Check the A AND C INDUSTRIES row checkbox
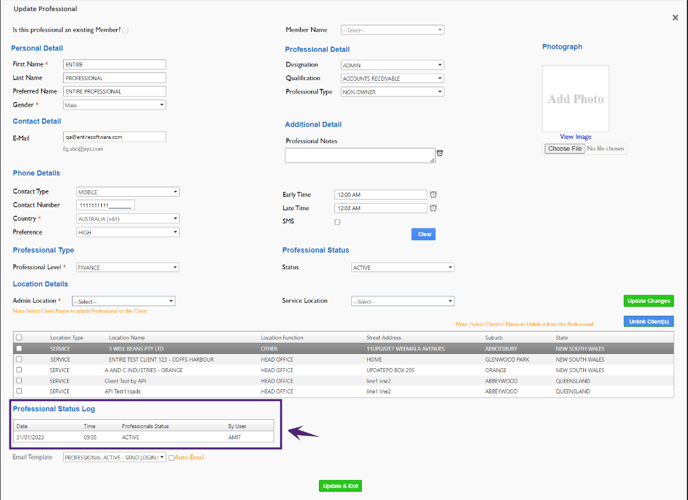Viewport: 688px width, 500px height. (19, 370)
